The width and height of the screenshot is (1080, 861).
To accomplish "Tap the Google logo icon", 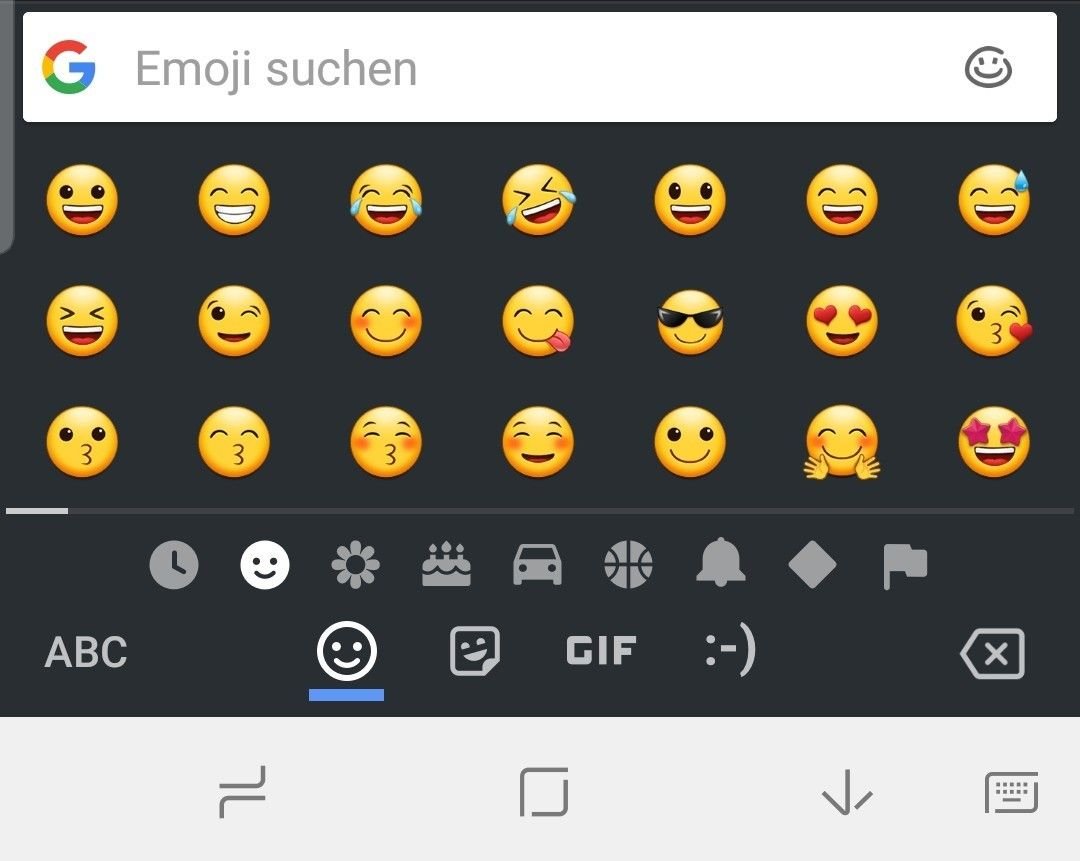I will pyautogui.click(x=68, y=67).
